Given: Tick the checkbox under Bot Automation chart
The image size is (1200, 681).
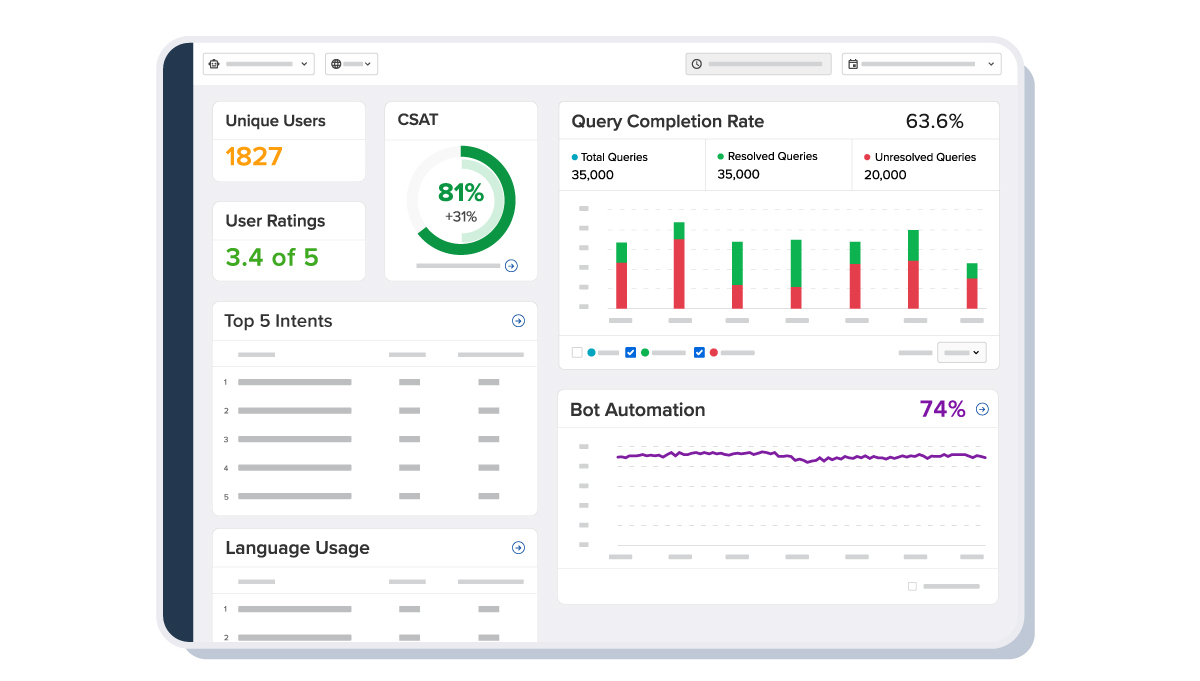Looking at the screenshot, I should (912, 586).
